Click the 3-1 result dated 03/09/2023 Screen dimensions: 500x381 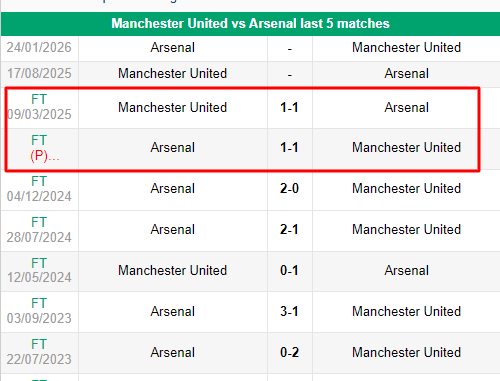289,312
